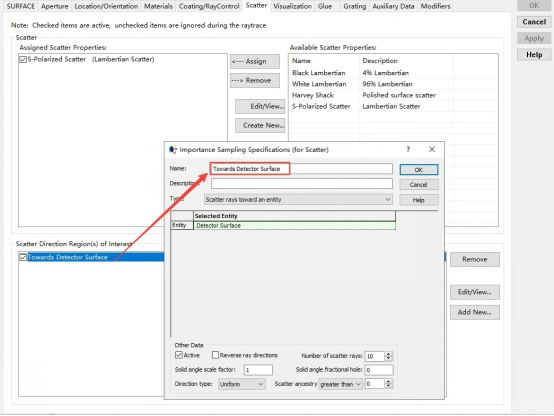Click the main window Help button
This screenshot has width=554, height=416.
click(534, 55)
